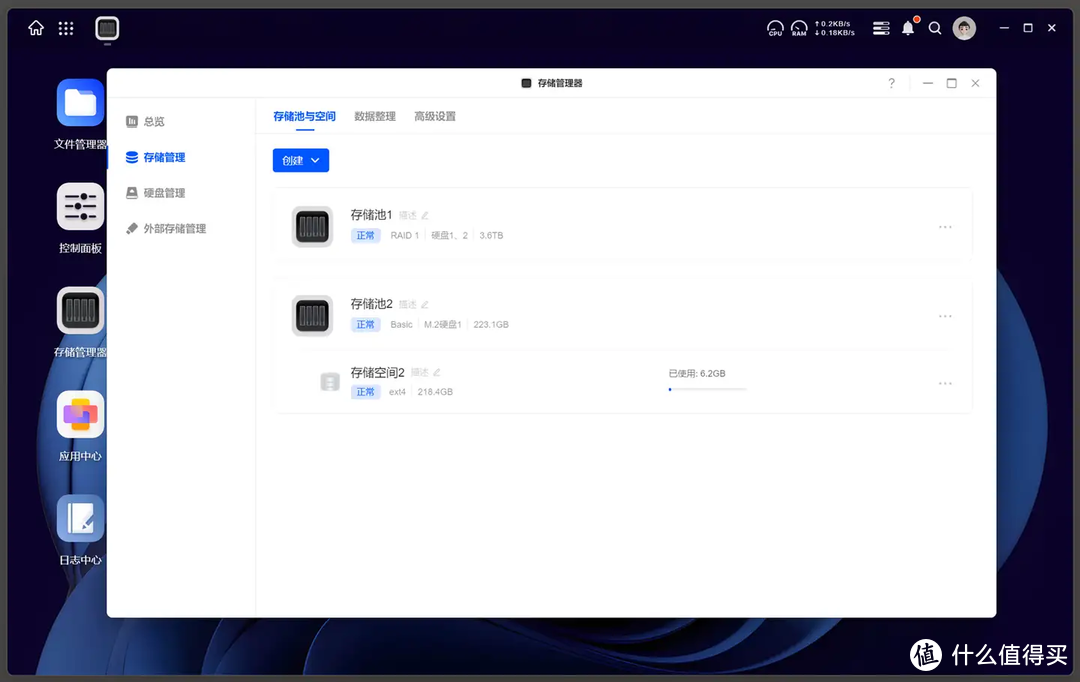Open the more options menu for 存储空间2
Screen dimensions: 1080x682
pos(945,383)
